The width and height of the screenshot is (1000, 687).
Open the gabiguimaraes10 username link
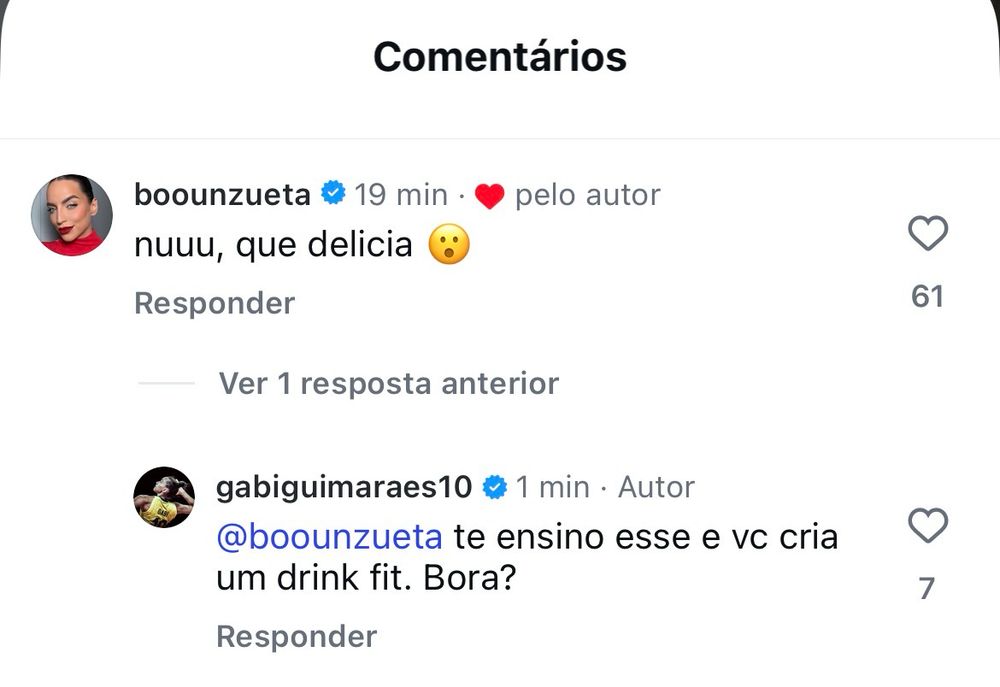(344, 487)
